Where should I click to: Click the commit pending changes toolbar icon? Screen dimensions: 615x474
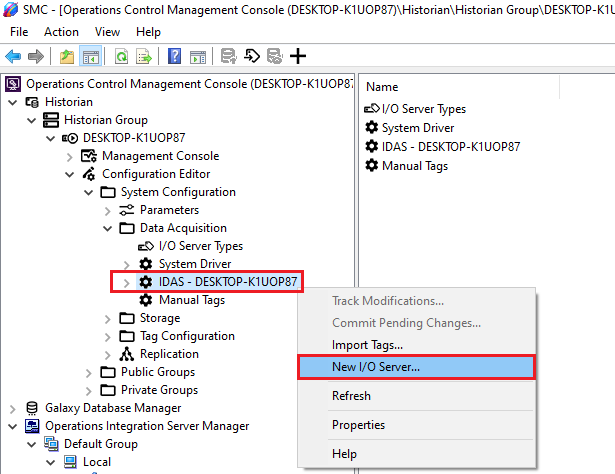click(229, 56)
